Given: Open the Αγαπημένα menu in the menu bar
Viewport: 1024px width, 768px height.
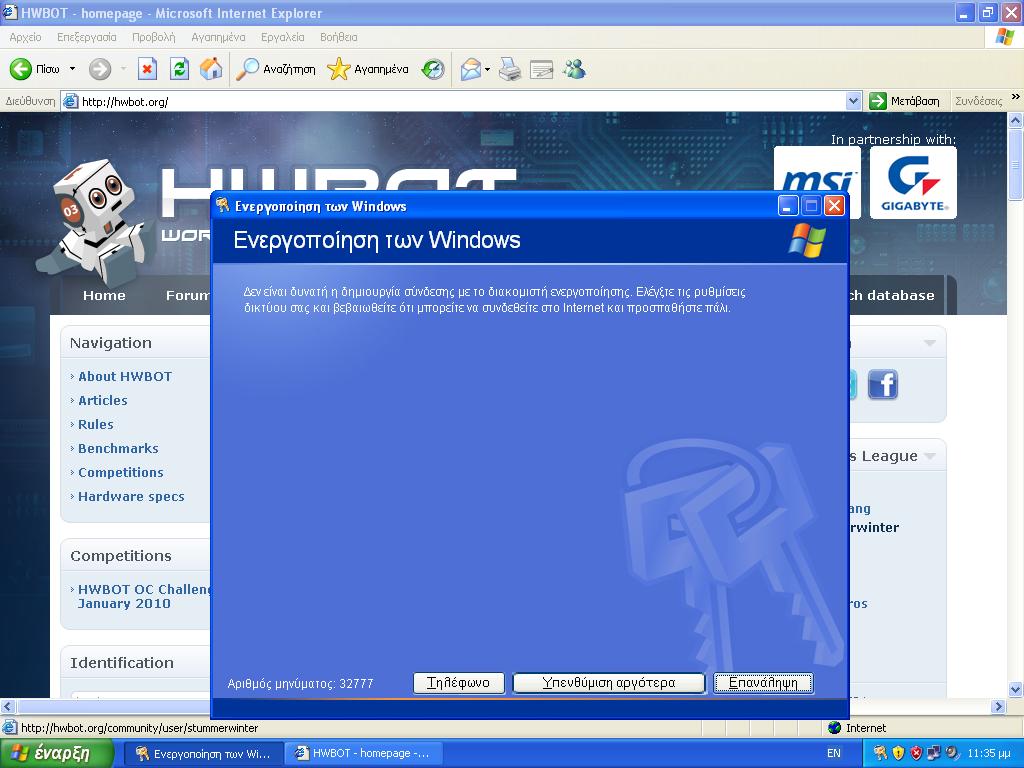Looking at the screenshot, I should click(218, 37).
